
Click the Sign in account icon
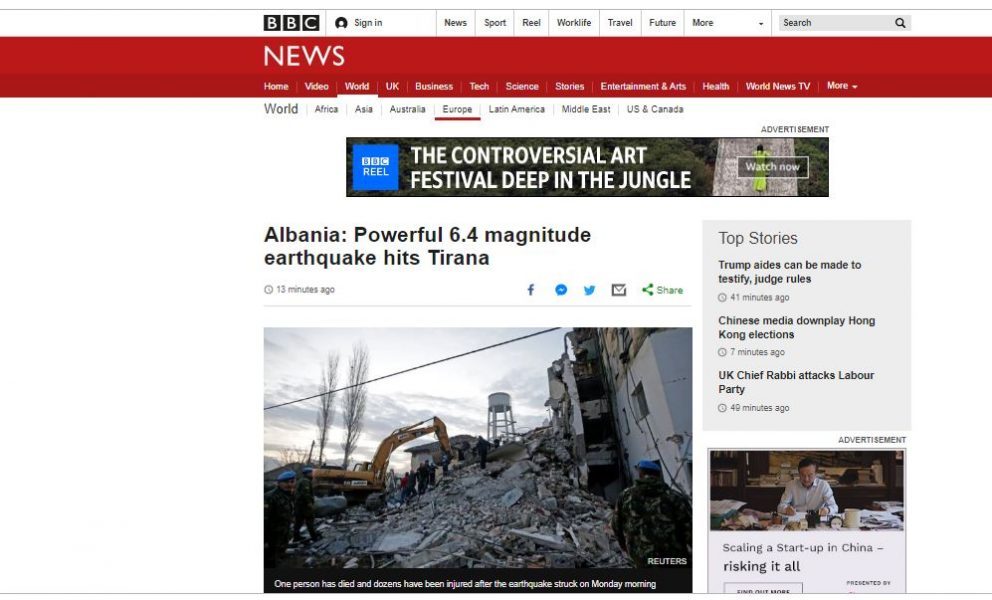pyautogui.click(x=341, y=23)
